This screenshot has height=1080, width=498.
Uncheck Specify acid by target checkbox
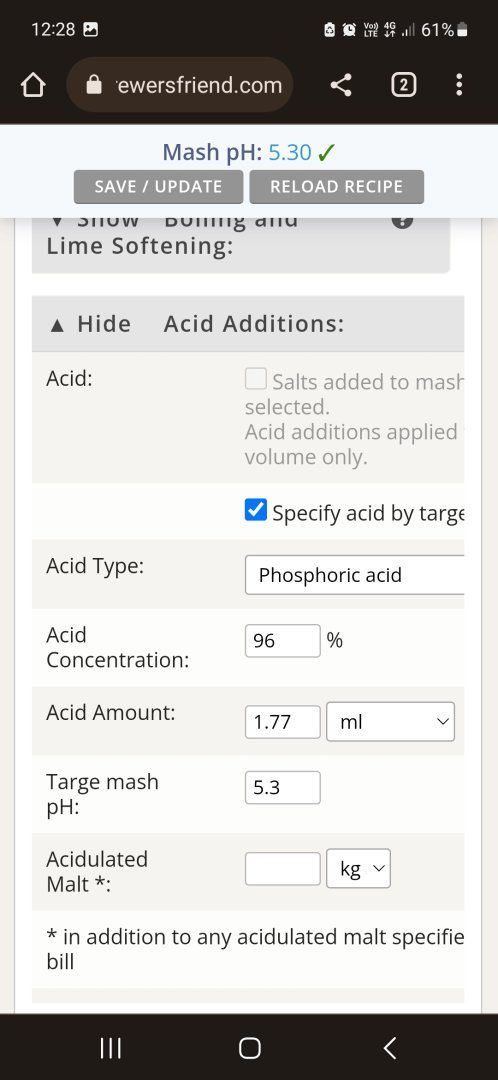pyautogui.click(x=256, y=510)
